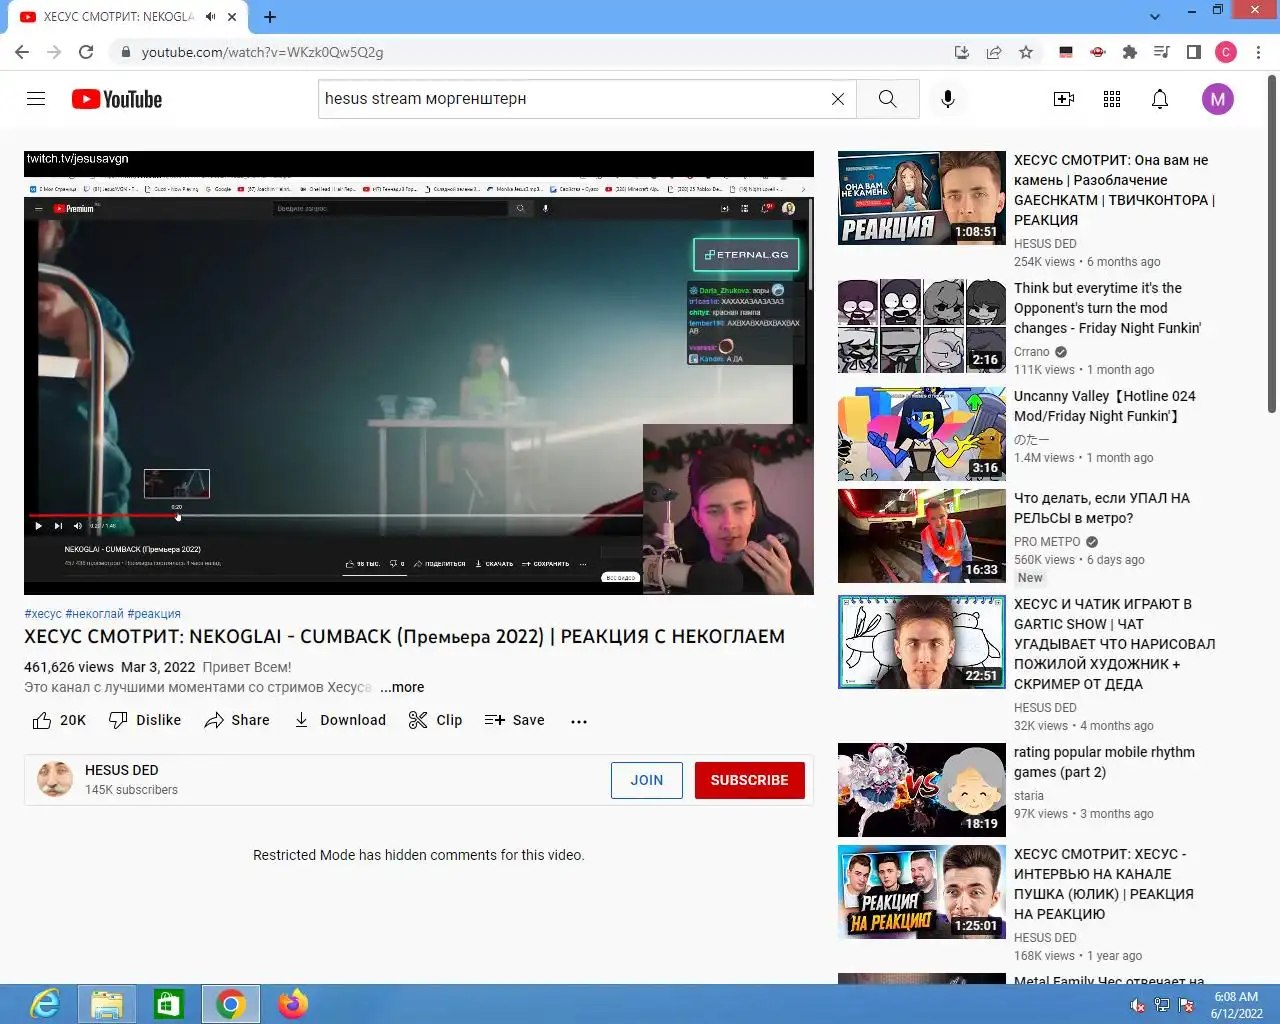Open Chrome three-dot menu

click(1259, 52)
